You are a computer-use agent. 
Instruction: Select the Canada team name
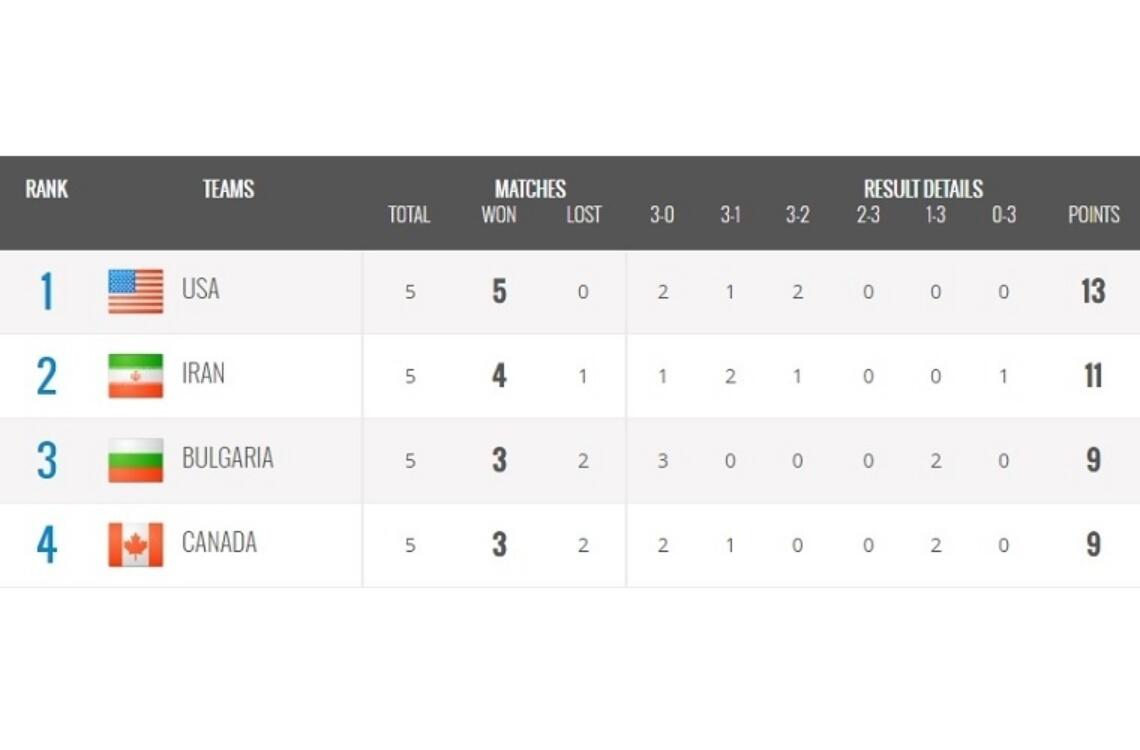(219, 543)
